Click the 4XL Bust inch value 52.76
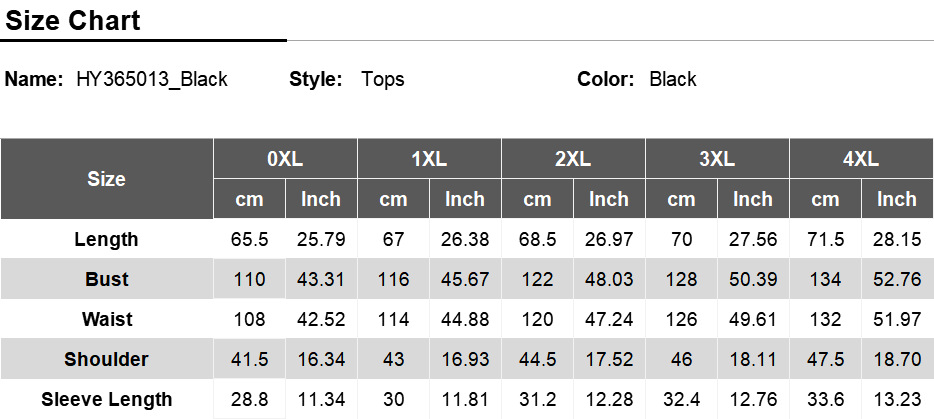The image size is (934, 419). pos(896,279)
